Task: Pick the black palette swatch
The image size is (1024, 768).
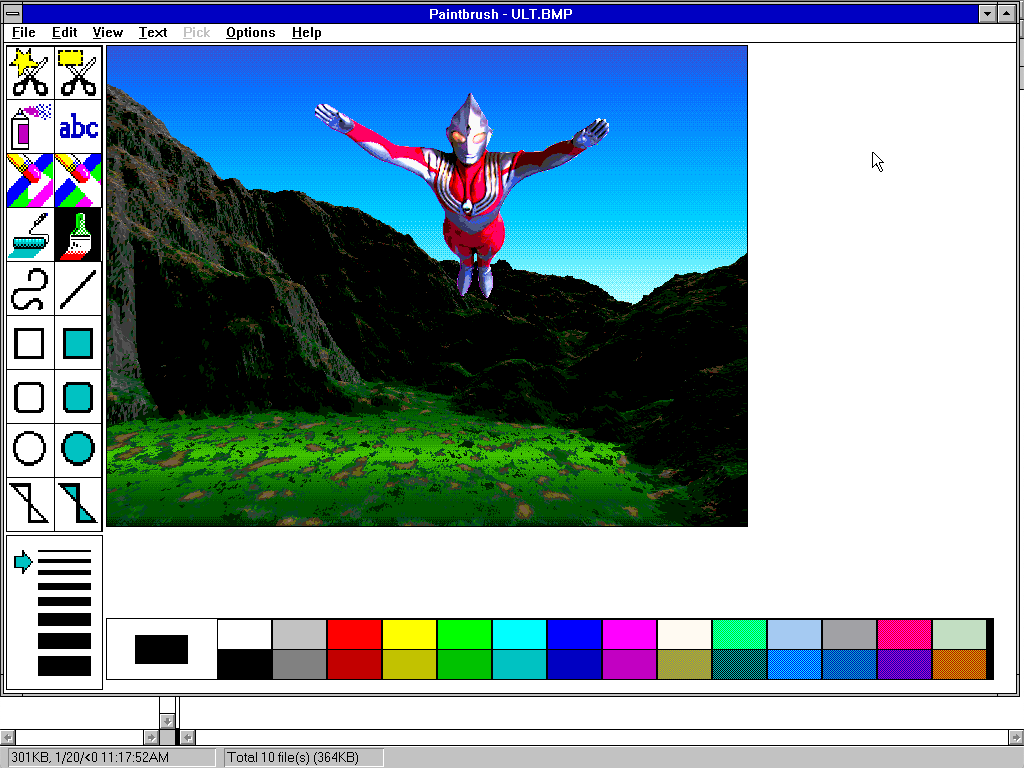Action: point(244,664)
